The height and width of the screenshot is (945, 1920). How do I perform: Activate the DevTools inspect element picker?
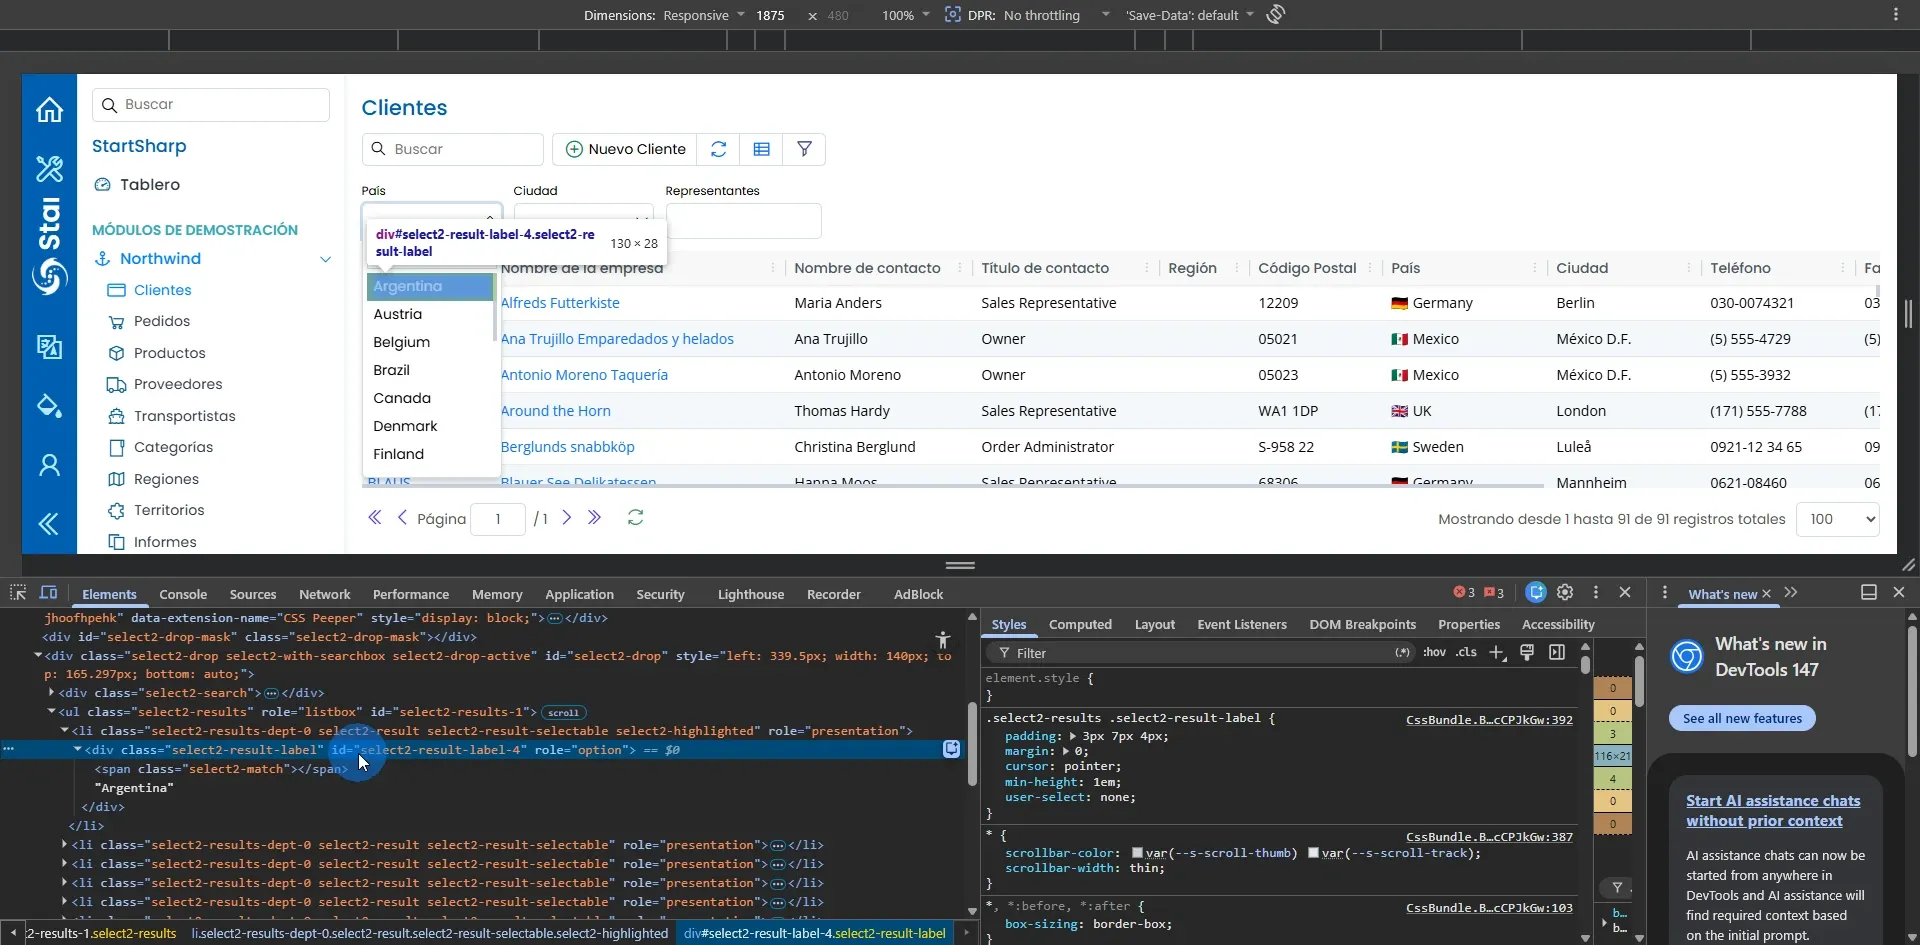click(18, 592)
